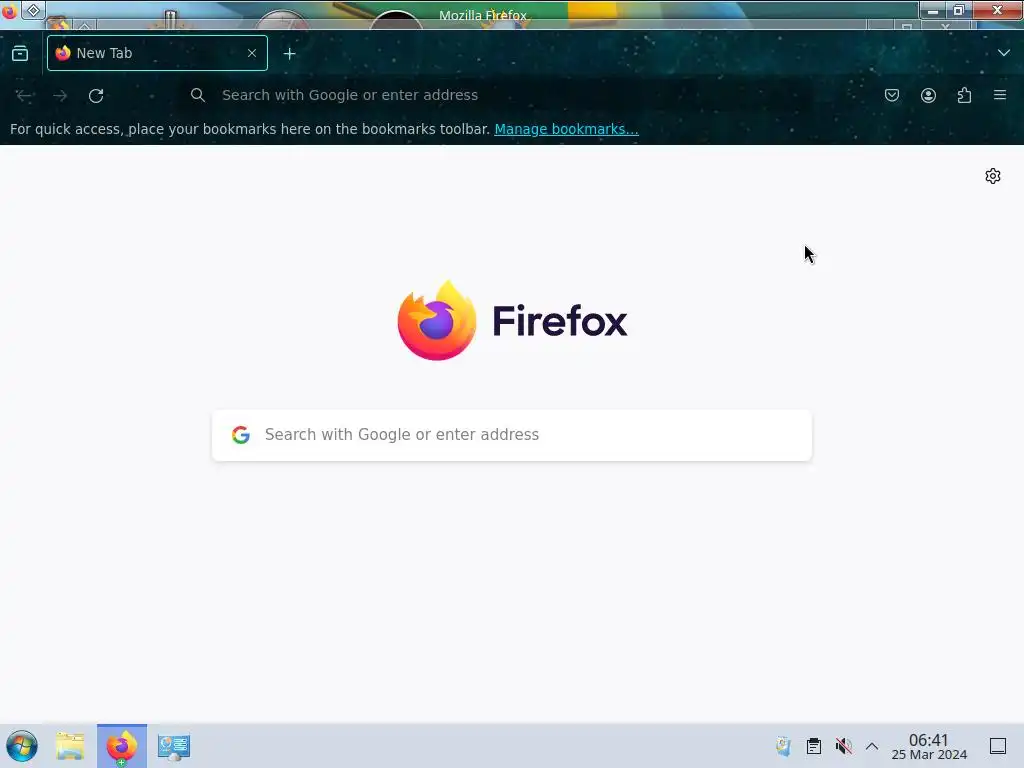
Task: Open a new tab with the plus button
Action: tap(289, 54)
